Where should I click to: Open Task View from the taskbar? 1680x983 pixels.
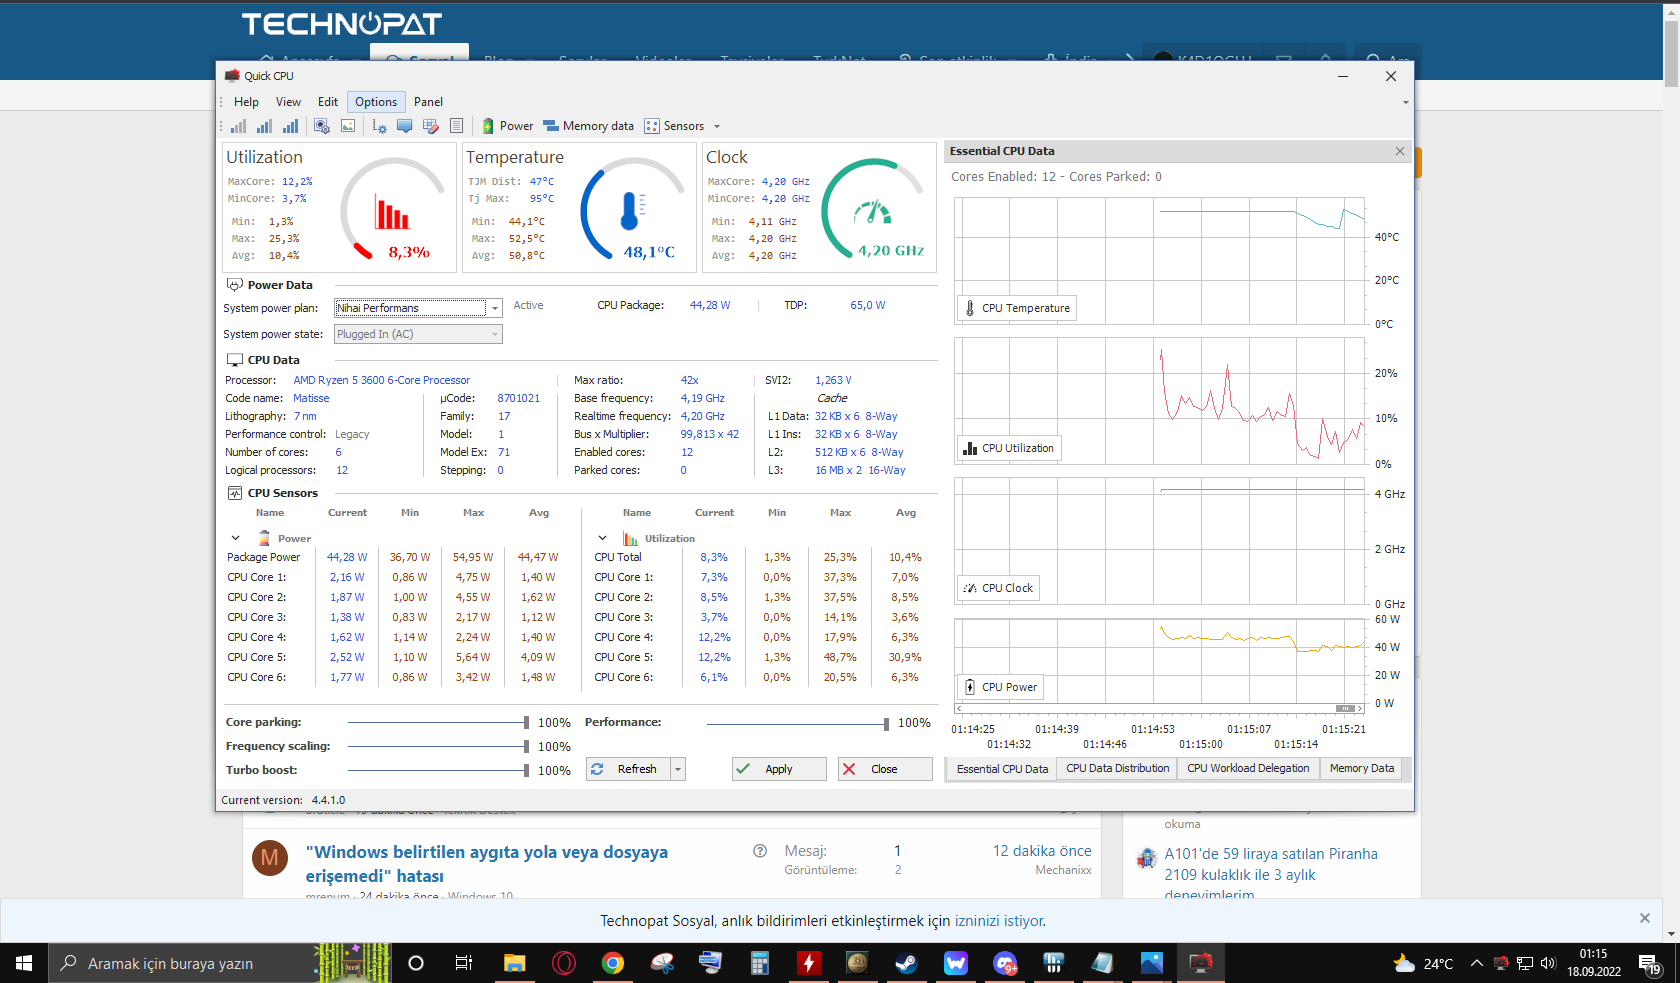[x=464, y=963]
